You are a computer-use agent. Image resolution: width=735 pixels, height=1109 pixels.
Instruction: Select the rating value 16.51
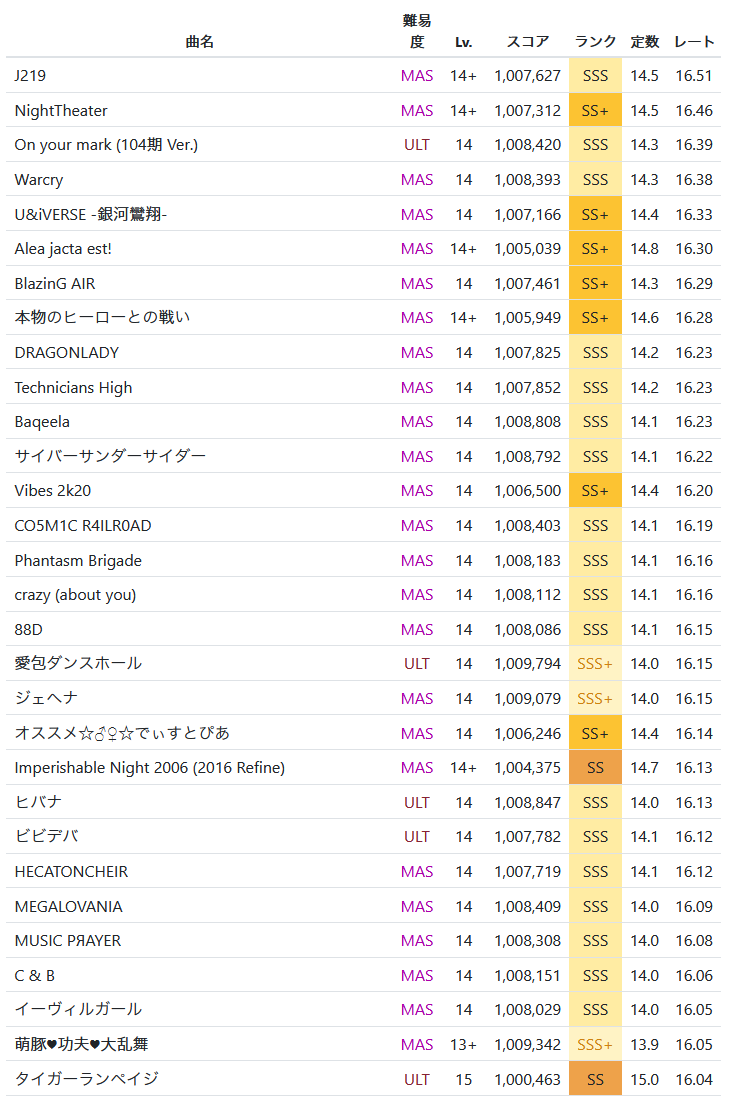694,76
